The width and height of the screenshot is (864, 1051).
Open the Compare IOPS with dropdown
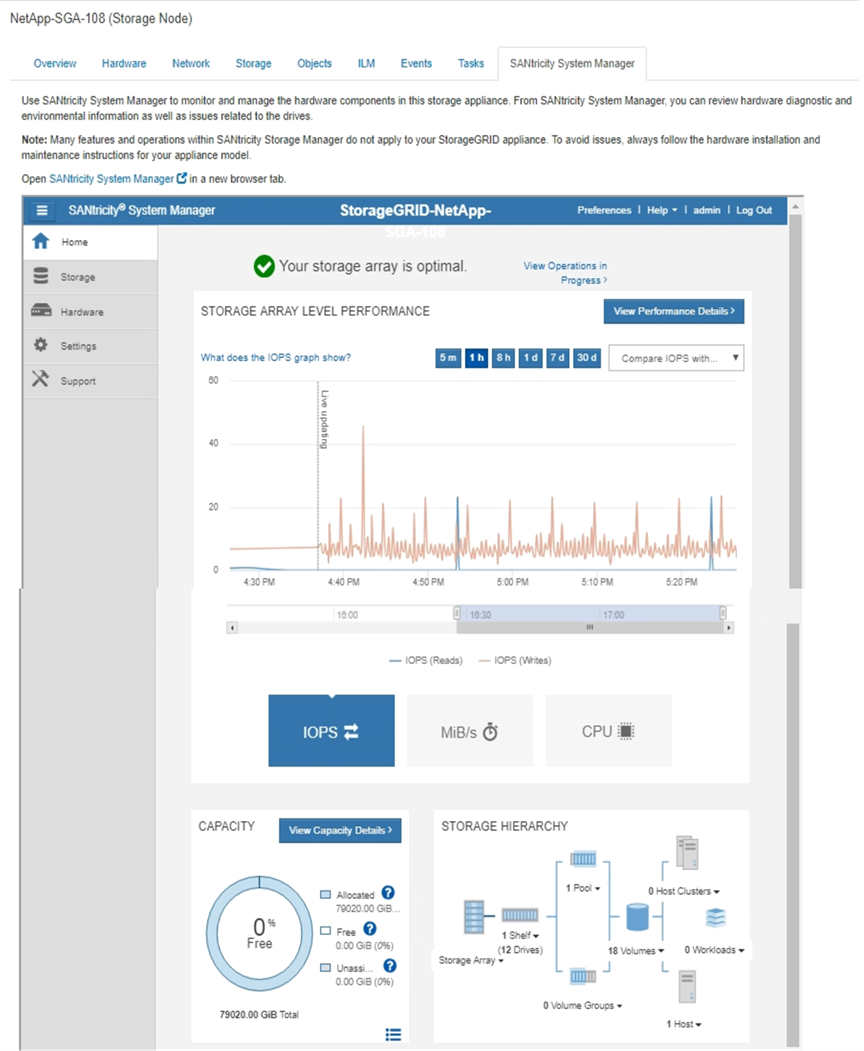tap(676, 358)
